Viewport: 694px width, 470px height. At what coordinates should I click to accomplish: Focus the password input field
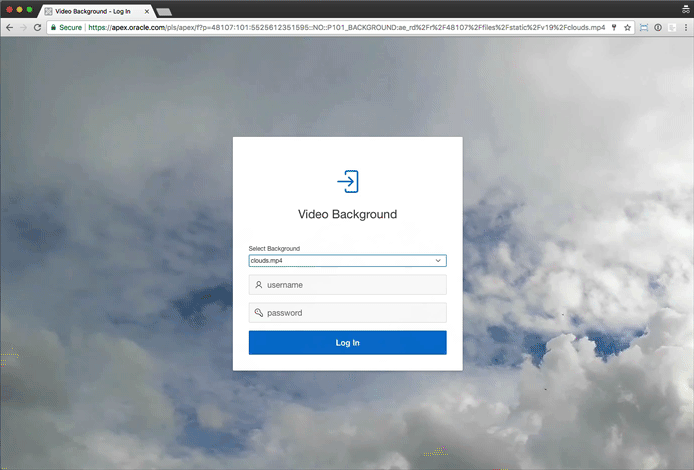(x=350, y=313)
